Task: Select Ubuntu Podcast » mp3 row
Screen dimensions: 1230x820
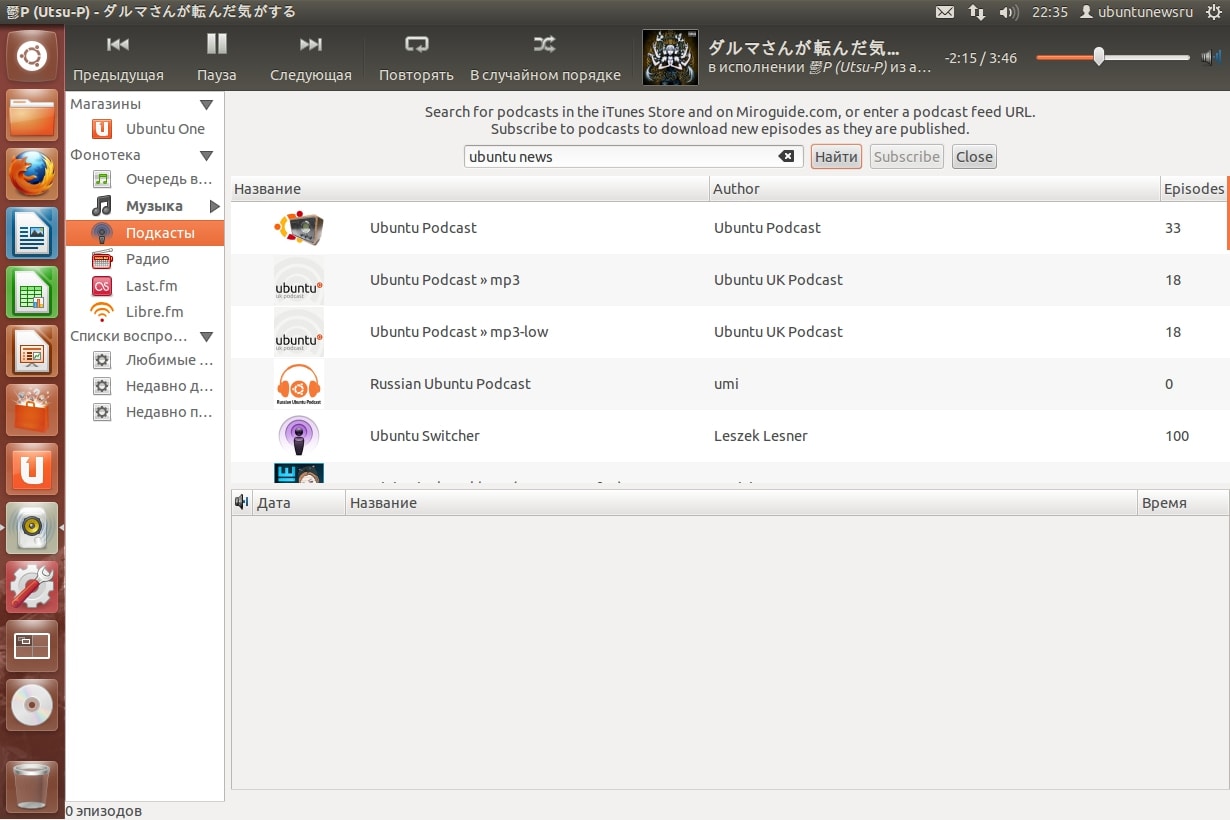Action: point(728,280)
